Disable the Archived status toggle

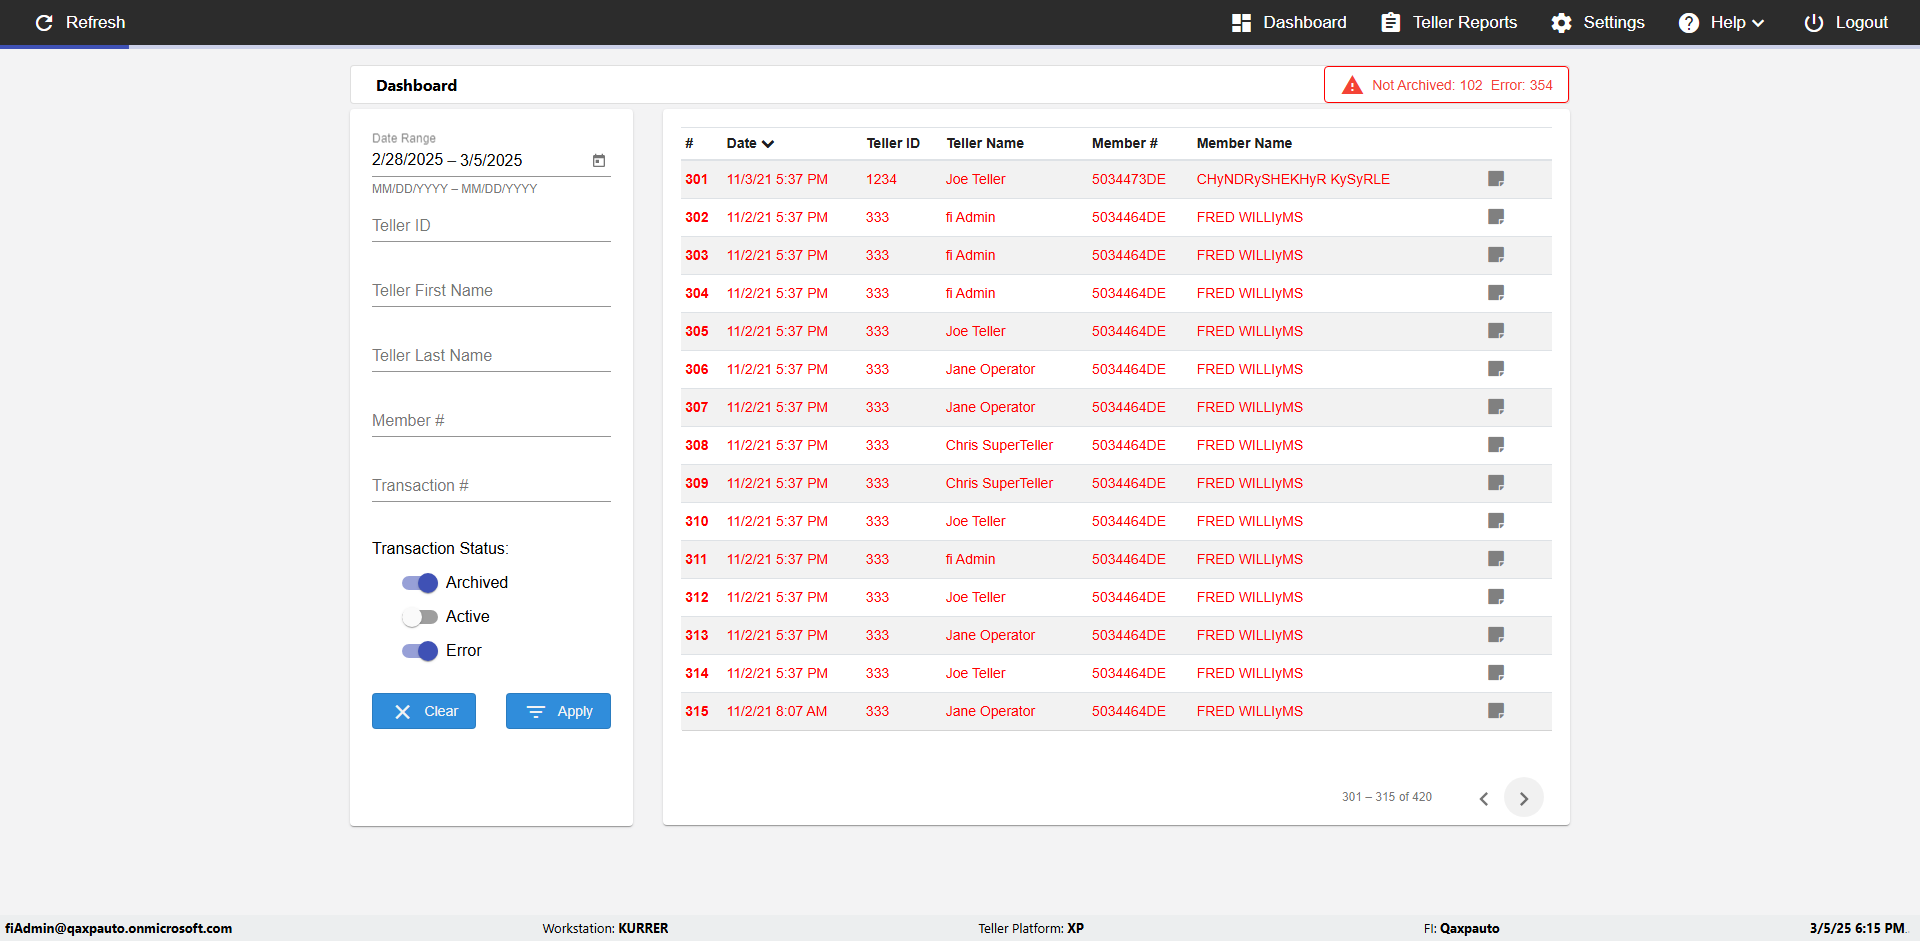click(420, 583)
